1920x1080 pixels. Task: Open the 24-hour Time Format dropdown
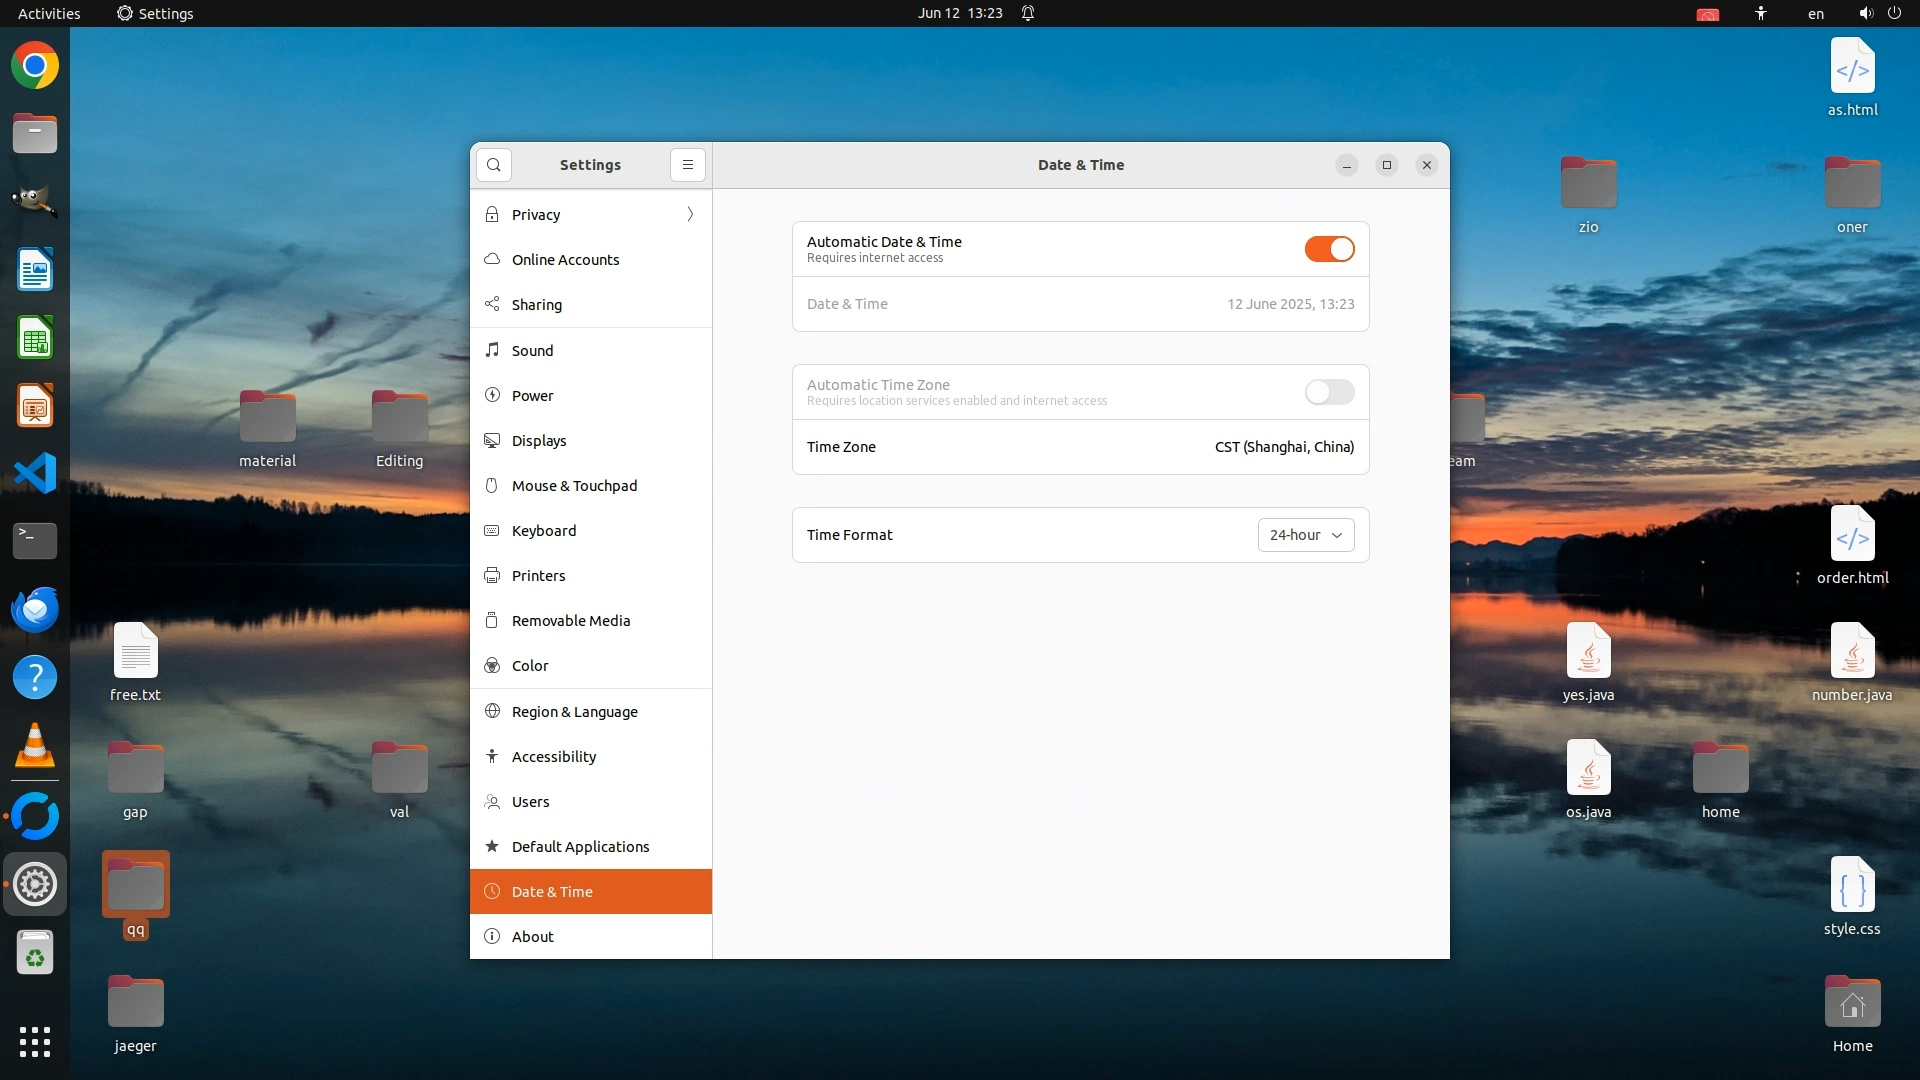[1305, 535]
